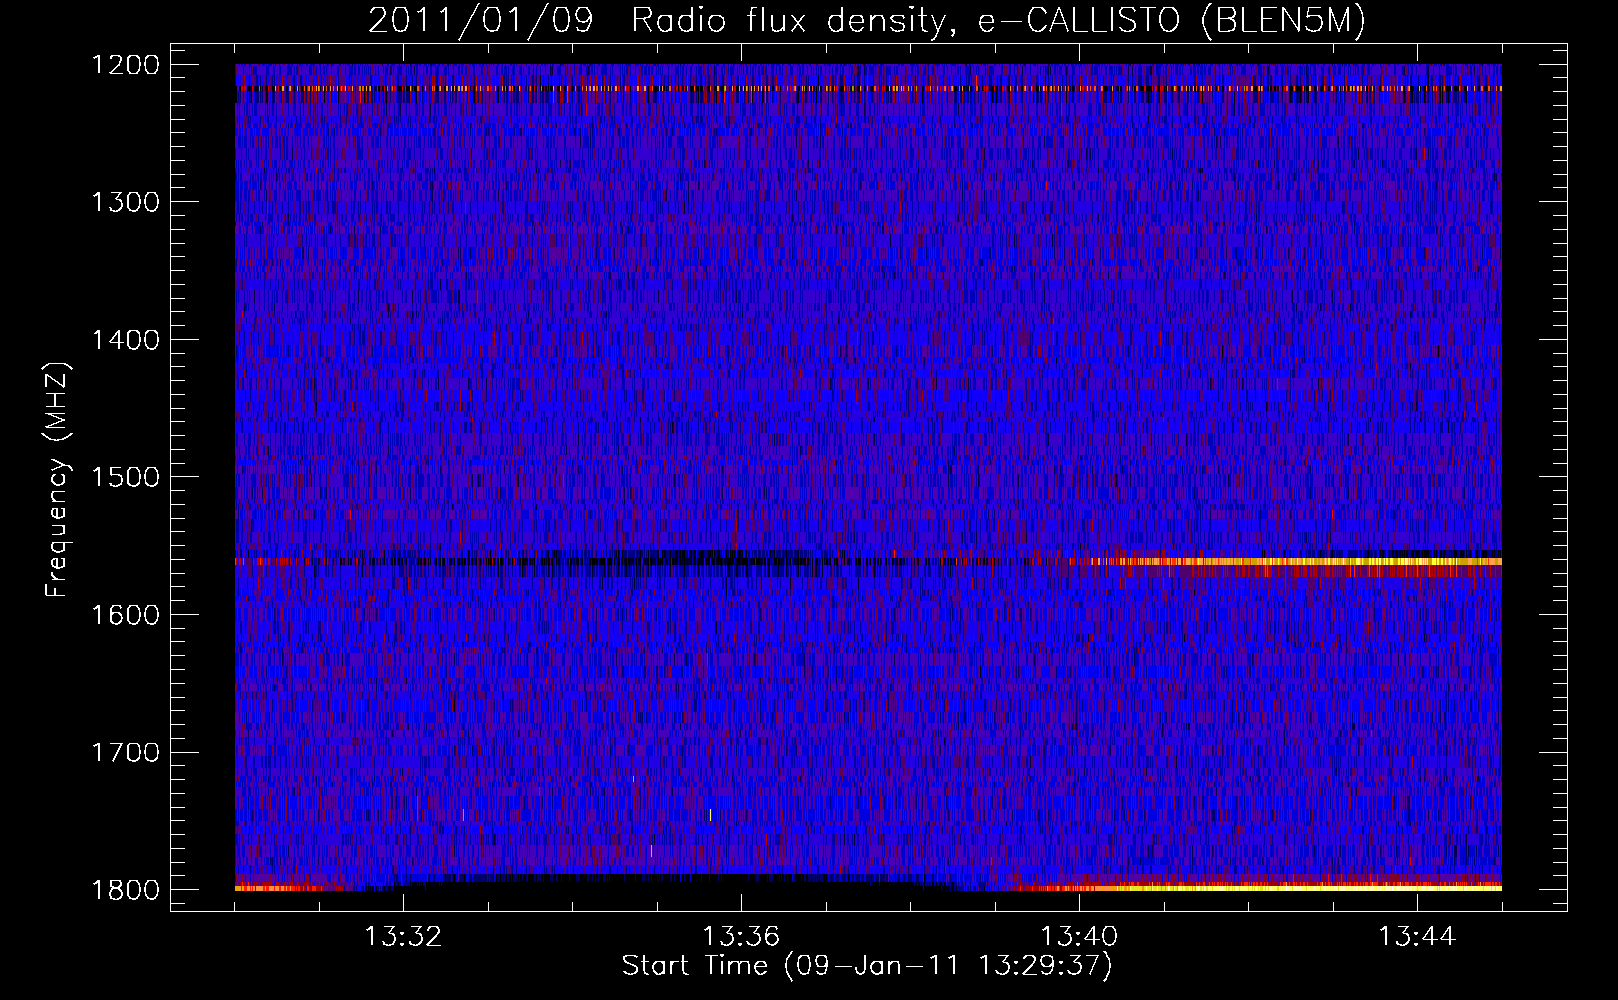Select the '1200' frequency axis label
Screen dimensions: 1618x1000
tap(125, 65)
